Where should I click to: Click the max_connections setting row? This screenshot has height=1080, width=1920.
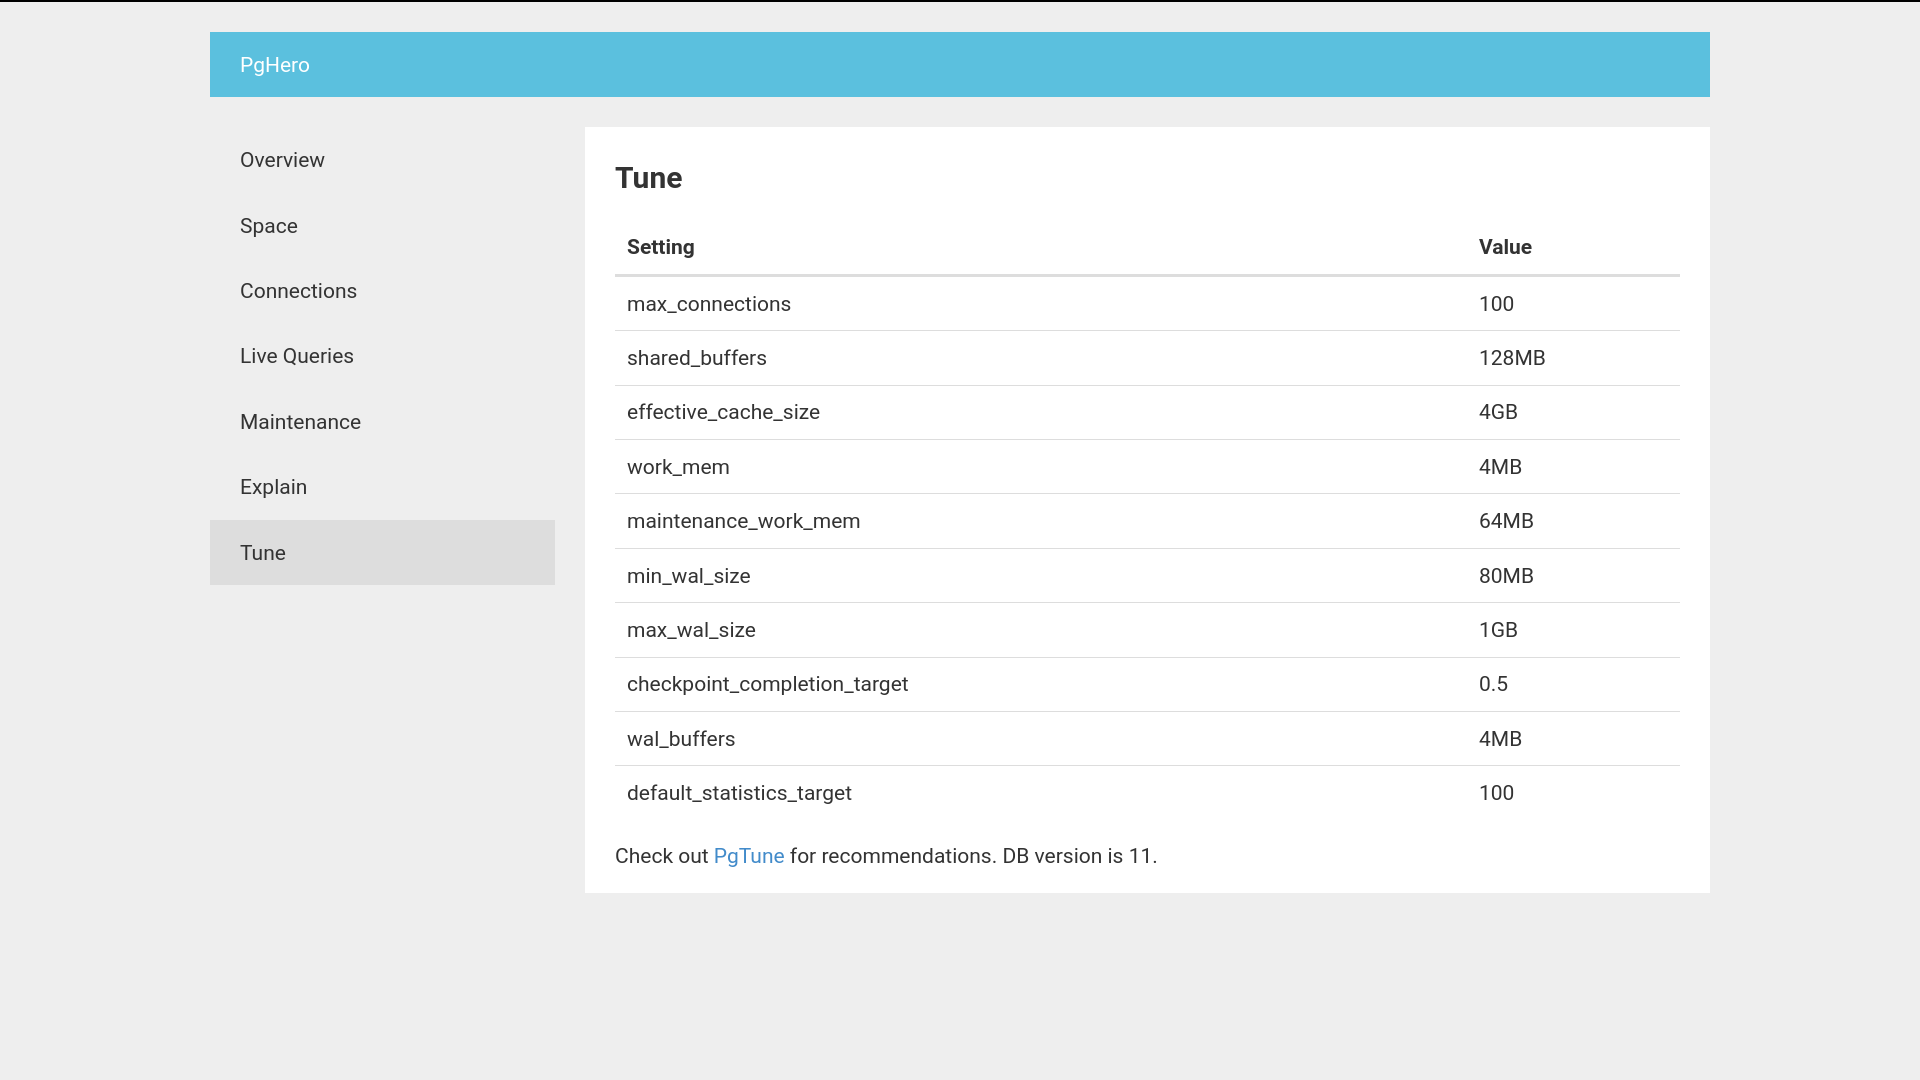tap(1146, 304)
